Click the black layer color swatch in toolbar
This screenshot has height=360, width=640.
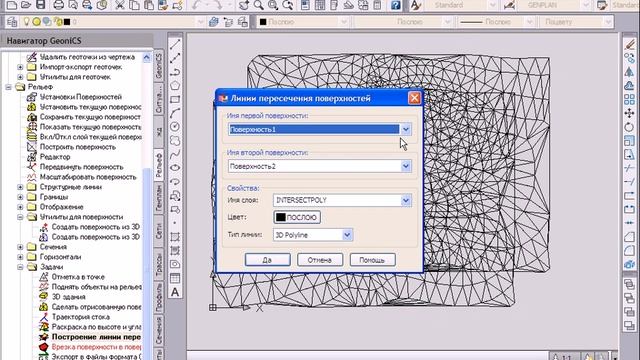67,22
